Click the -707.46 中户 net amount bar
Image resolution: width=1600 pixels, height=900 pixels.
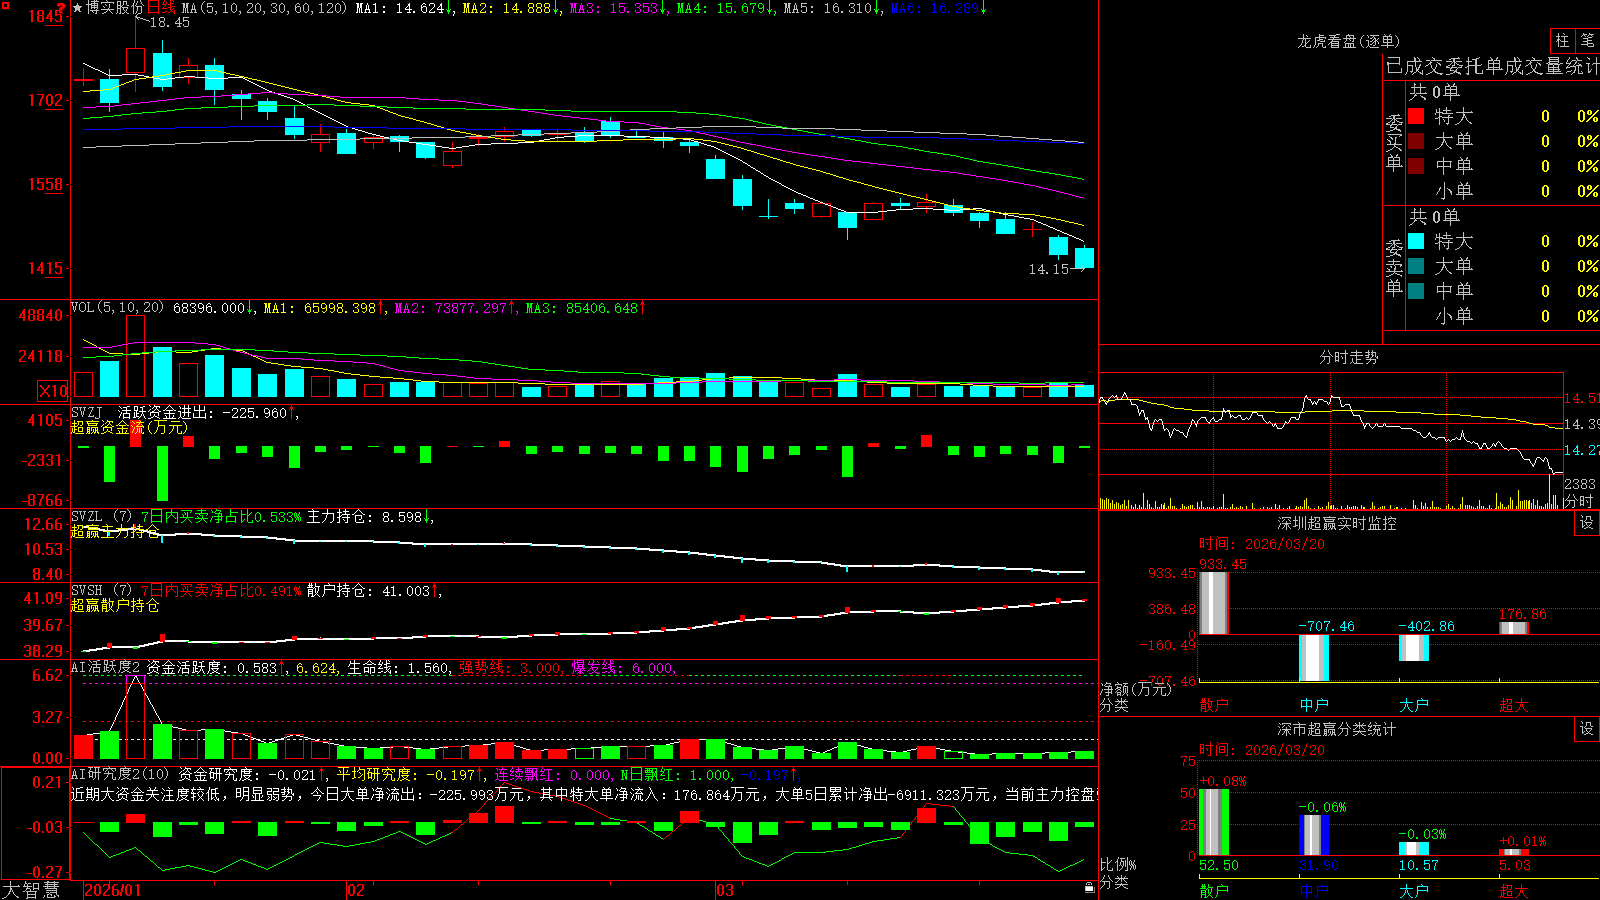[x=1313, y=658]
